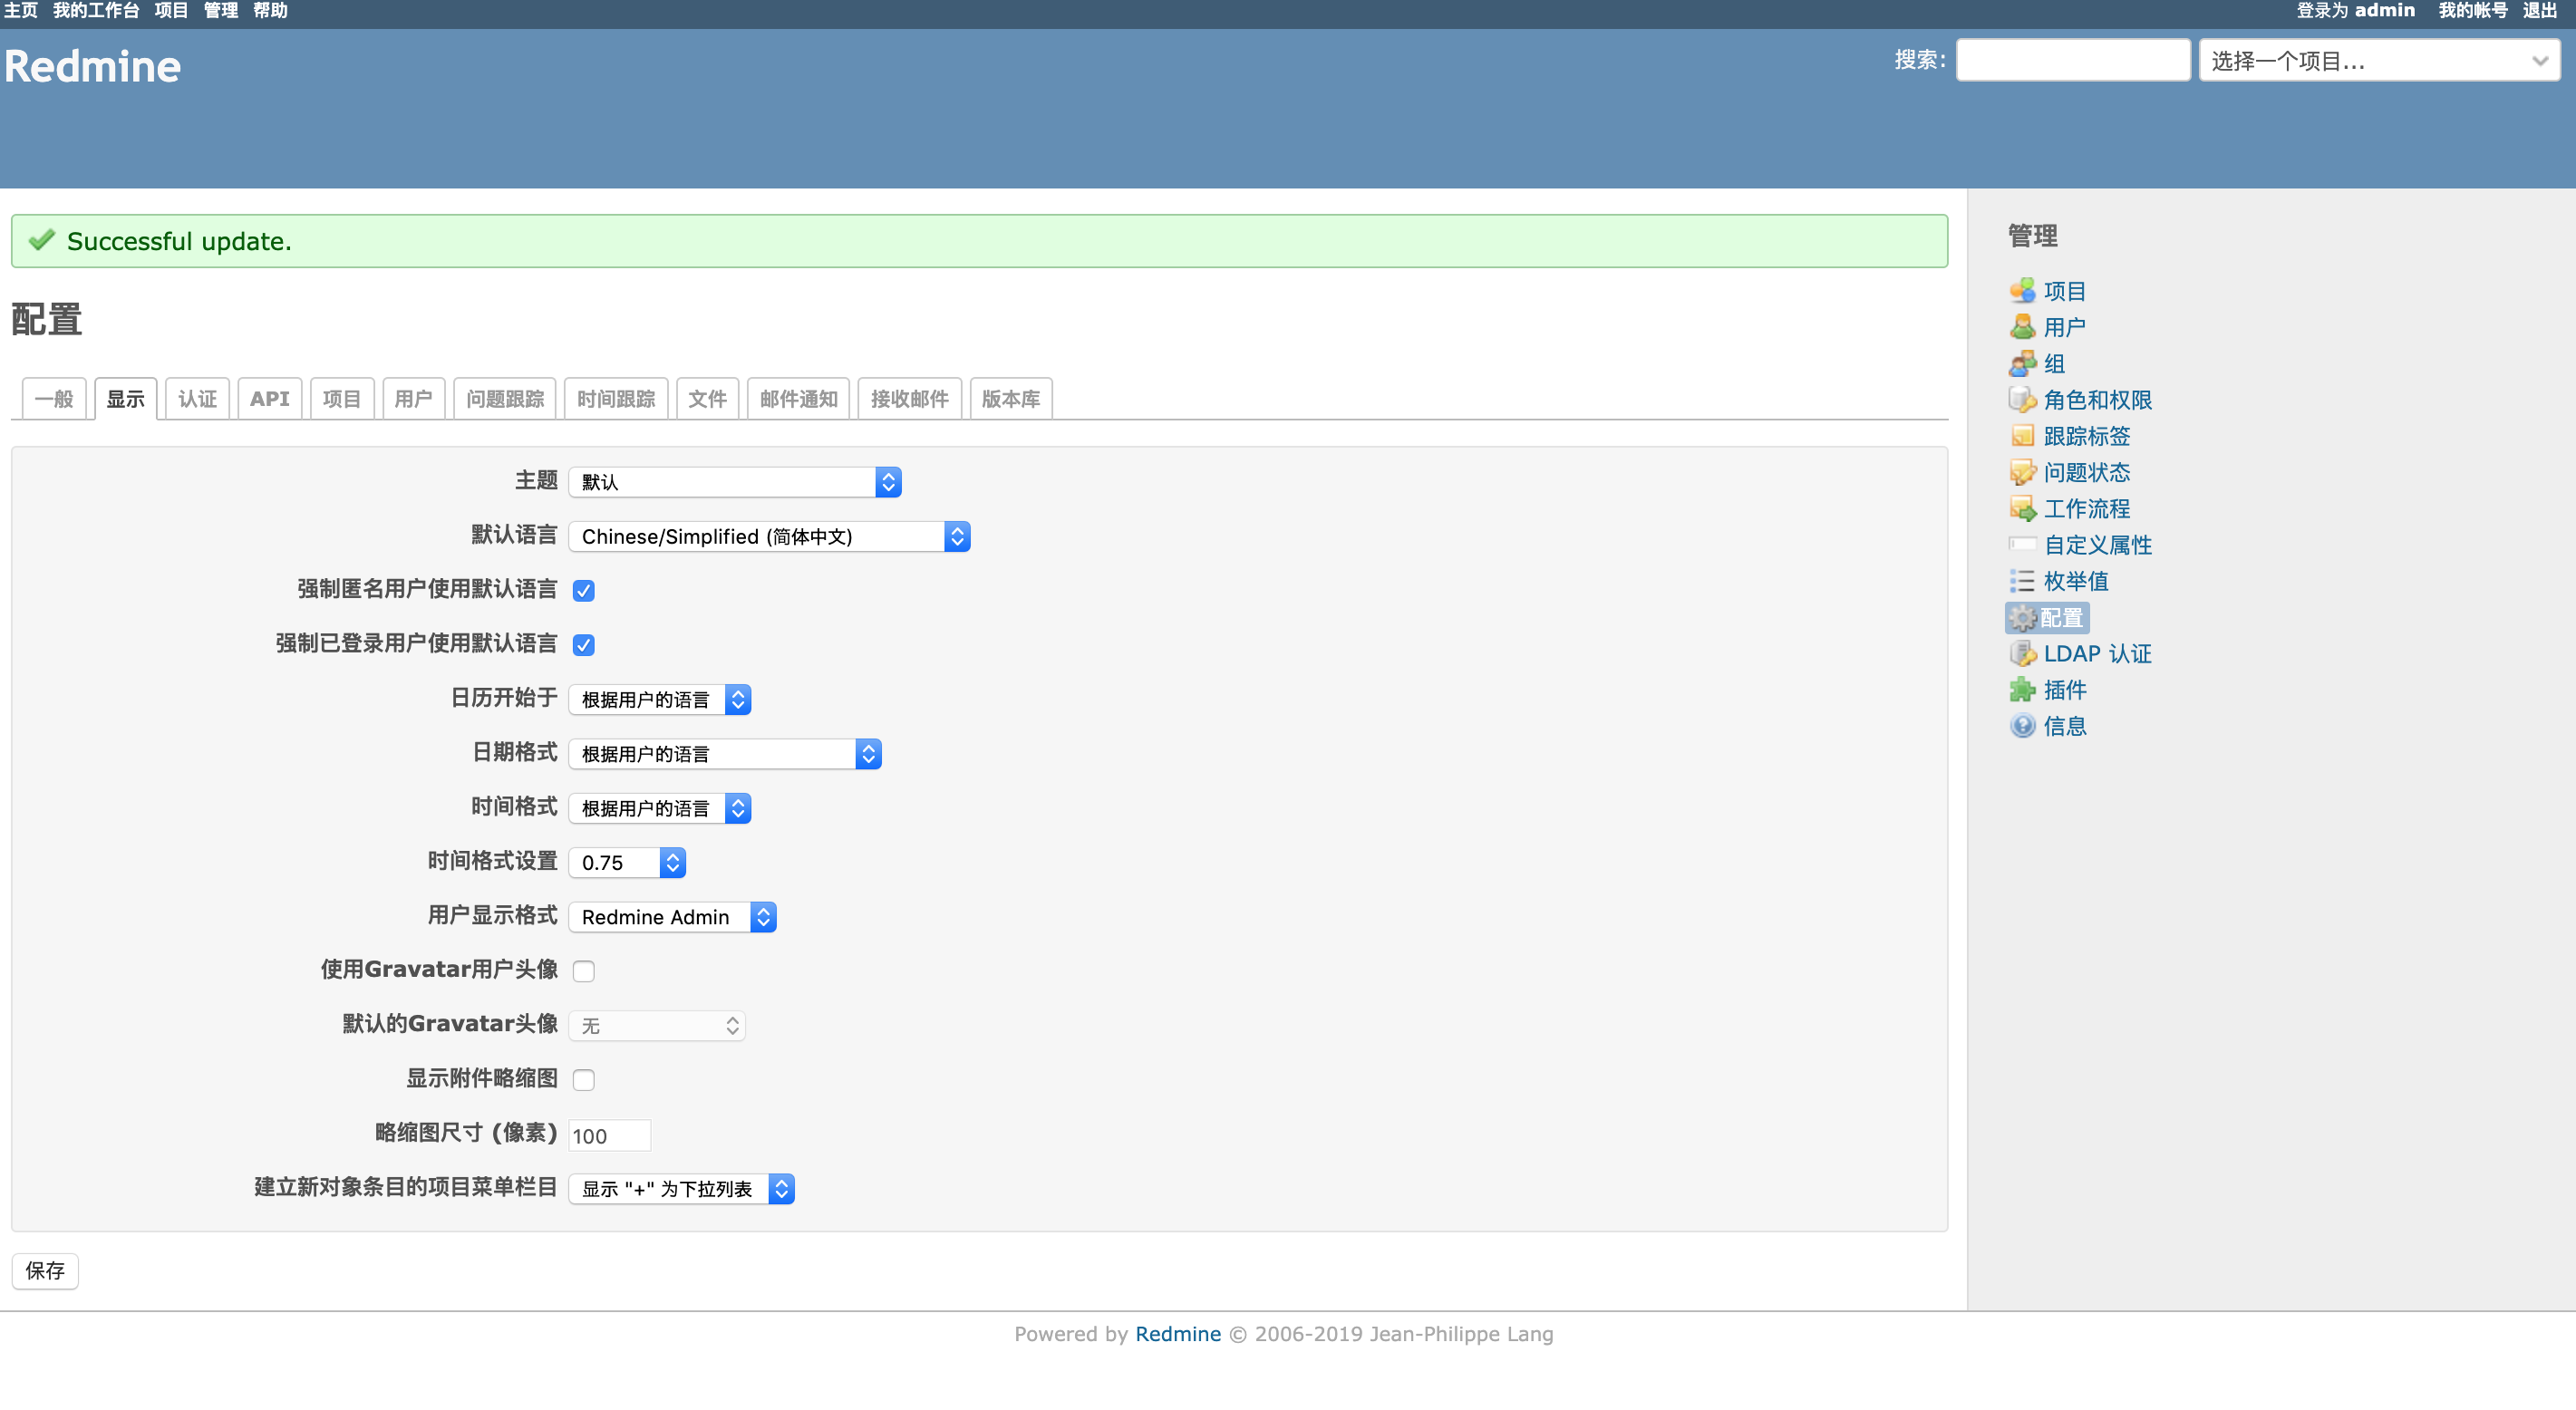Open the 主题 theme dropdown
The height and width of the screenshot is (1410, 2576).
pyautogui.click(x=735, y=482)
